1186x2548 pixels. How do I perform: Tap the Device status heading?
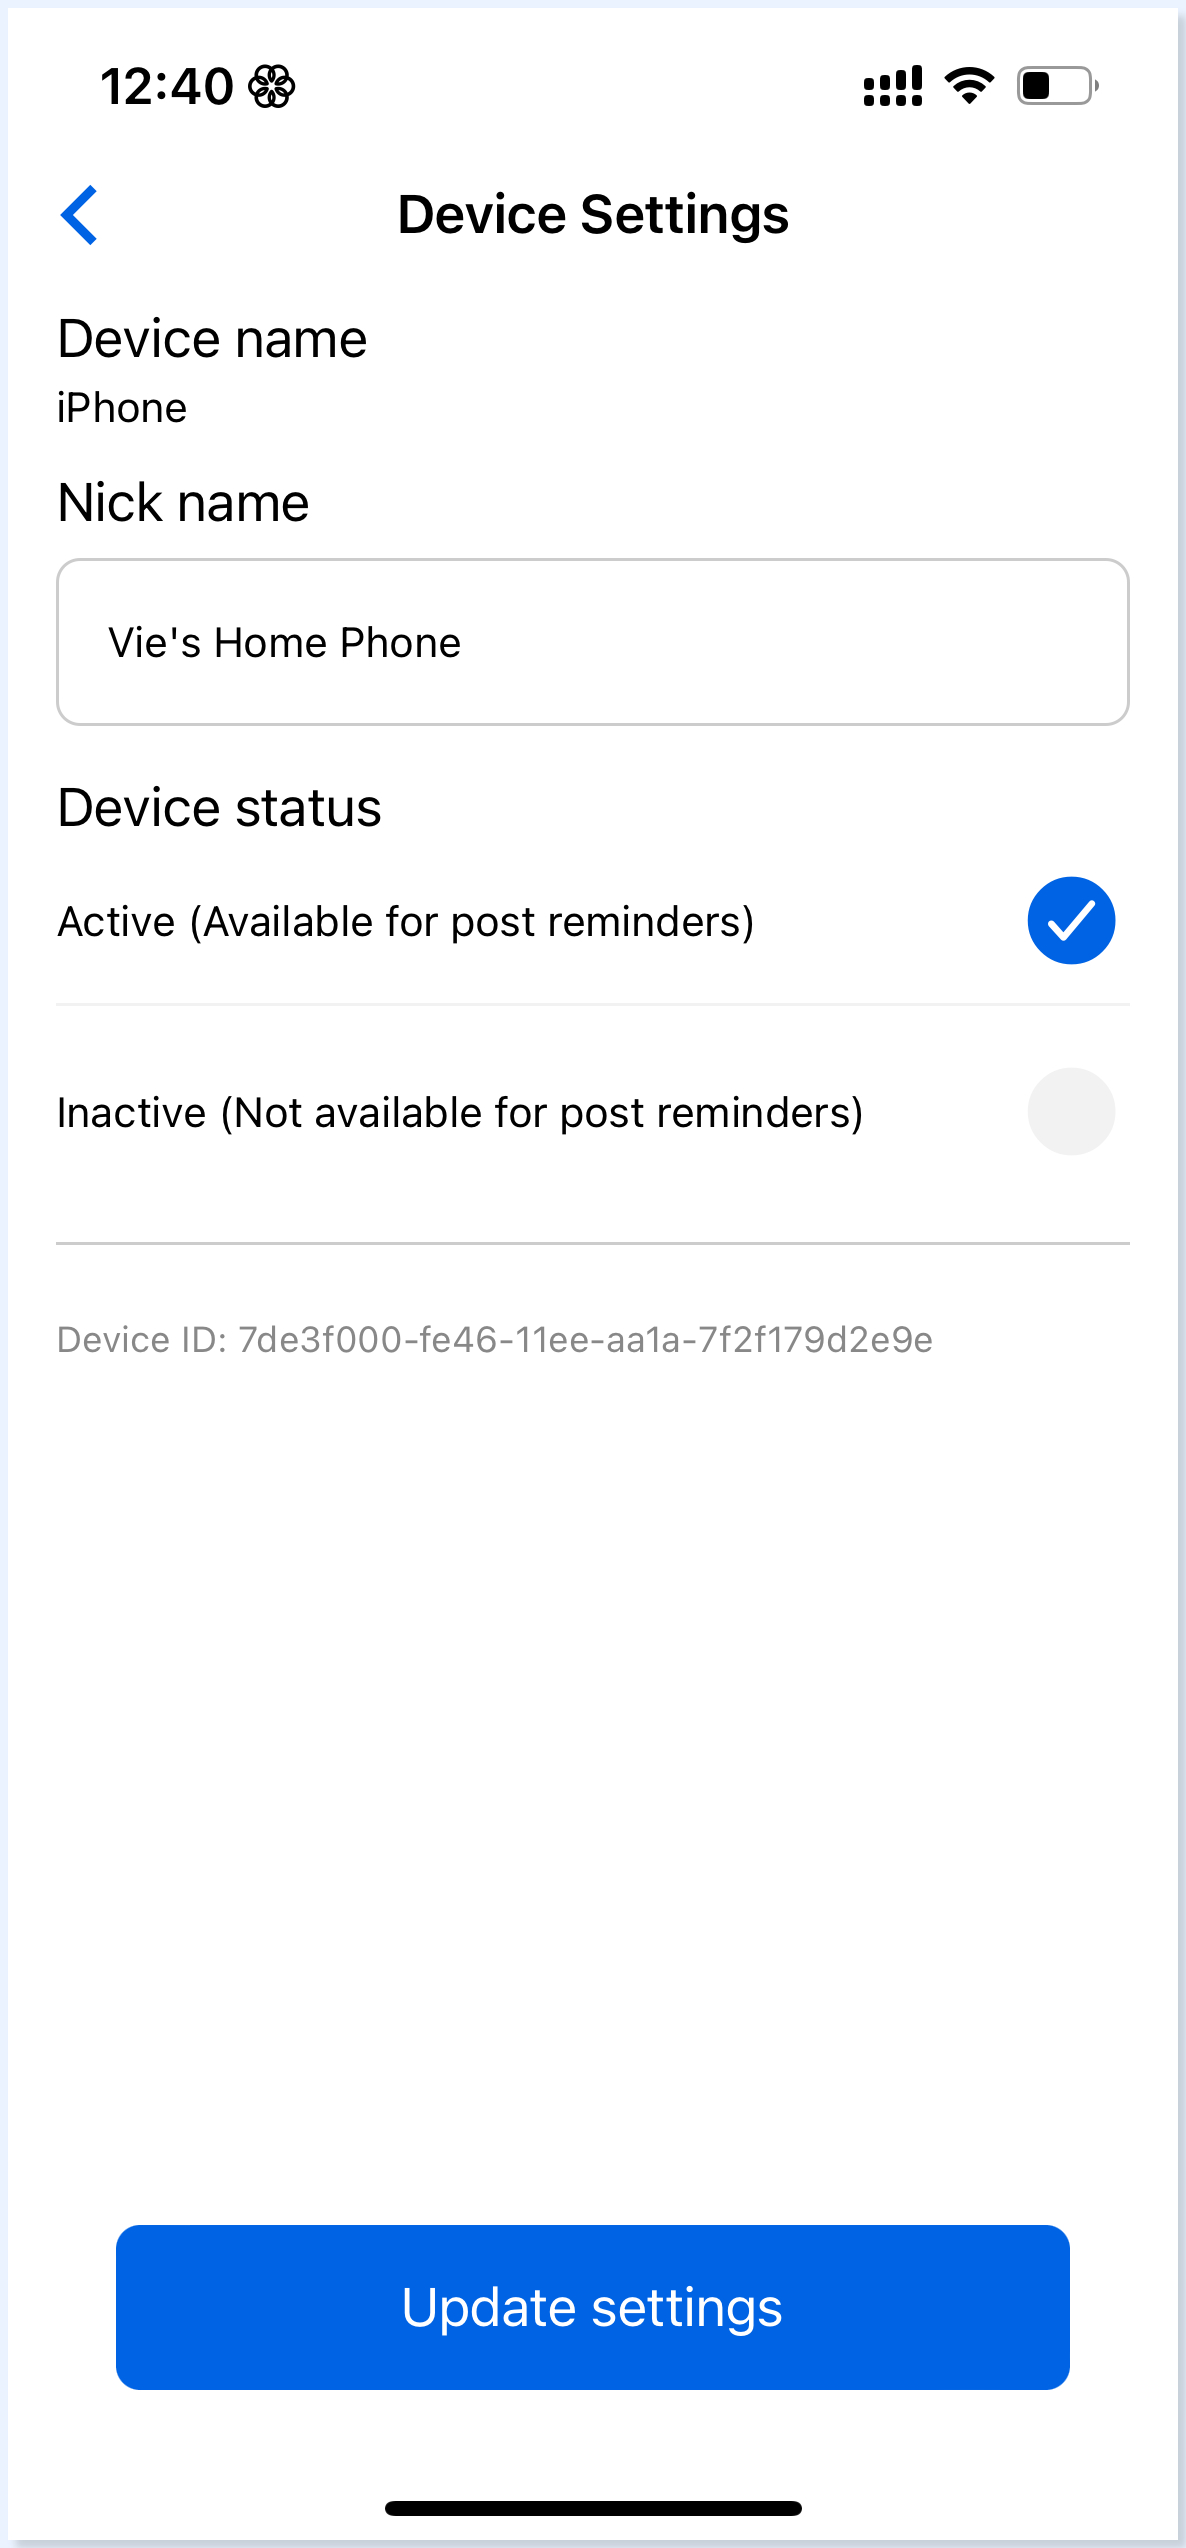[220, 807]
